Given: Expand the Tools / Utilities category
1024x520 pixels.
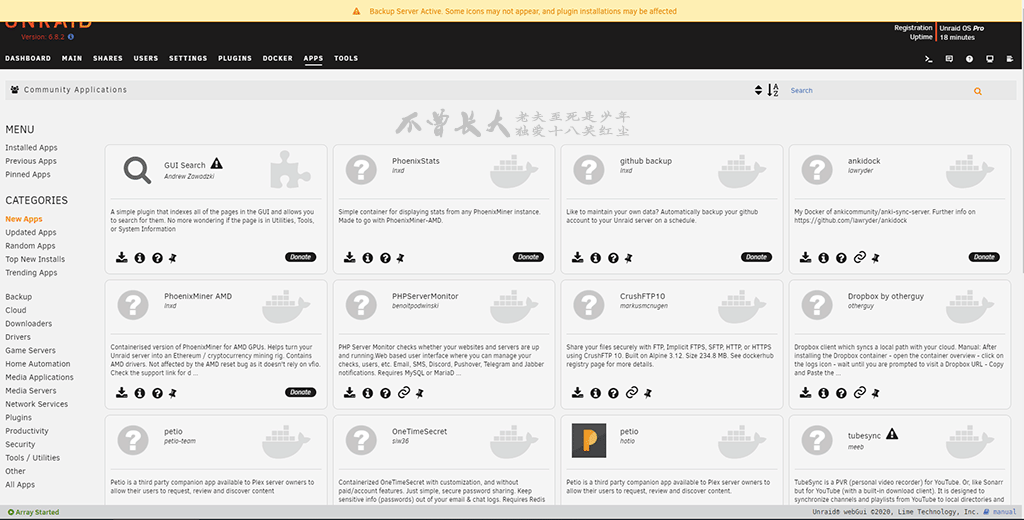Looking at the screenshot, I should point(32,458).
